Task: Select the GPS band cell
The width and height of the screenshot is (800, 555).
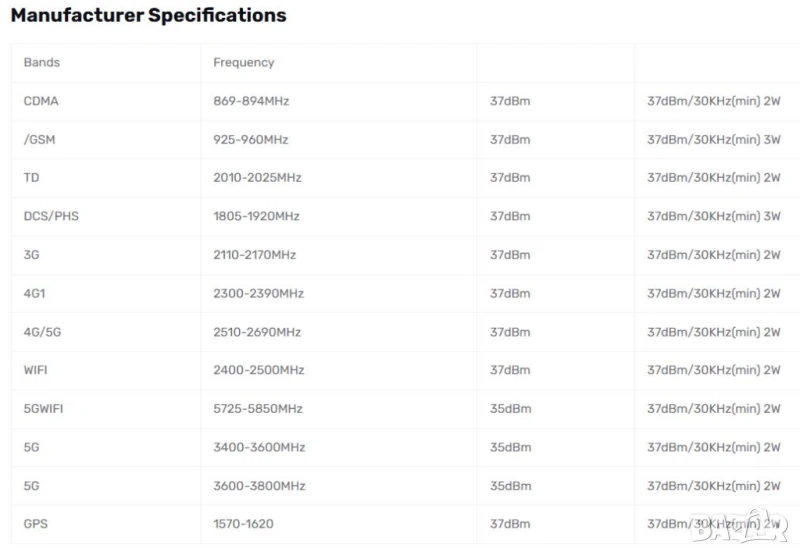Action: 36,524
